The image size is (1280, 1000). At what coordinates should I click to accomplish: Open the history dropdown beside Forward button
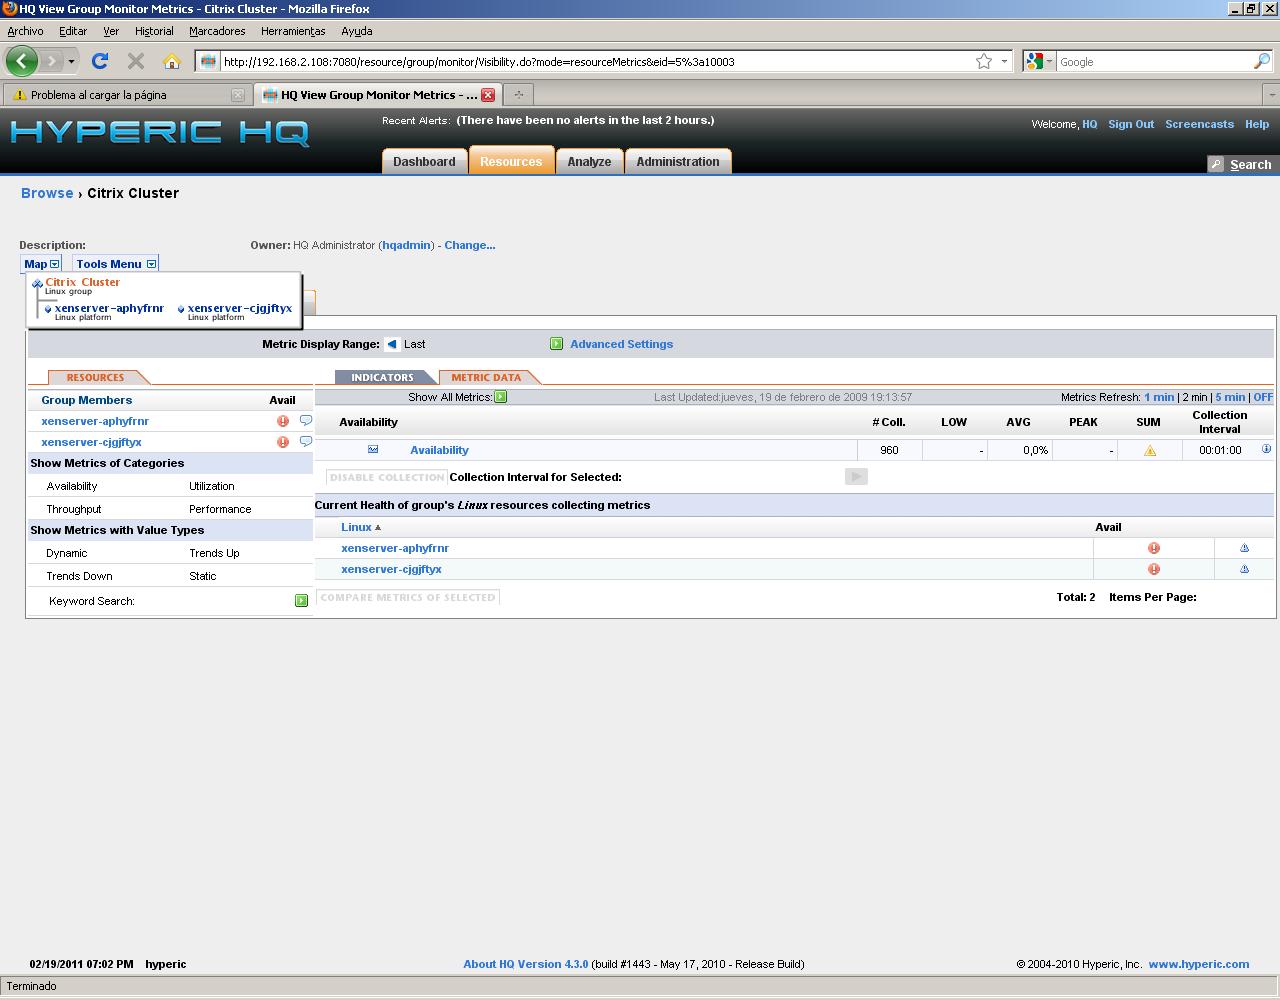71,62
